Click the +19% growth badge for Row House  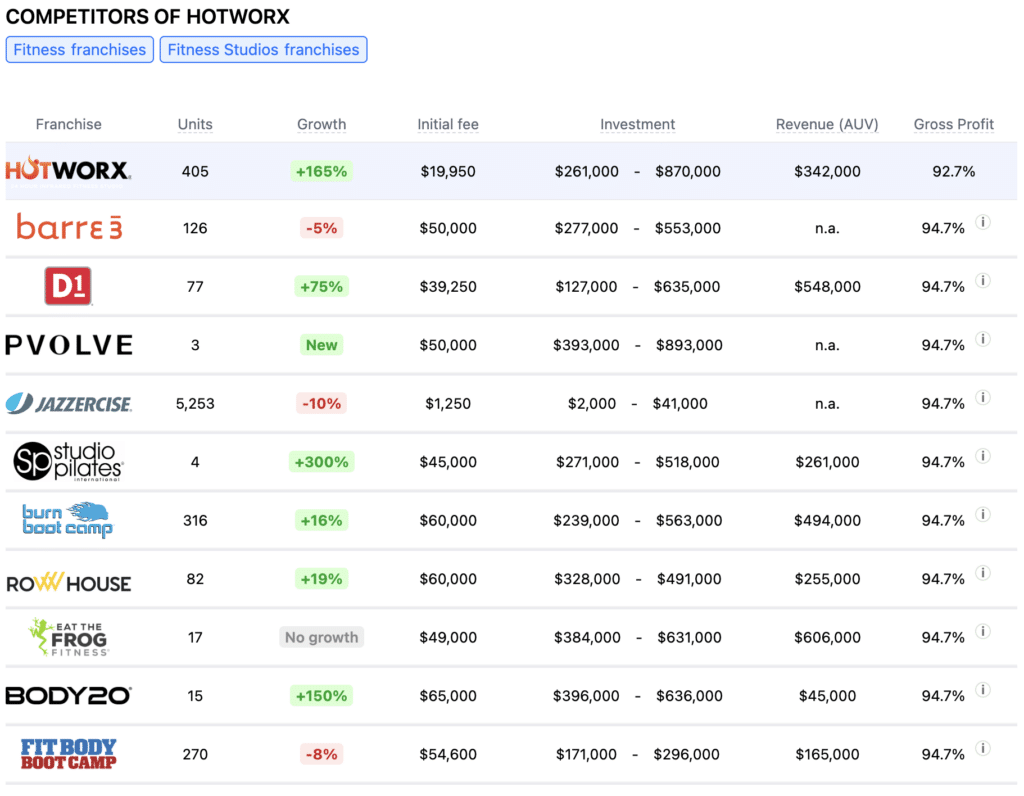pos(321,579)
